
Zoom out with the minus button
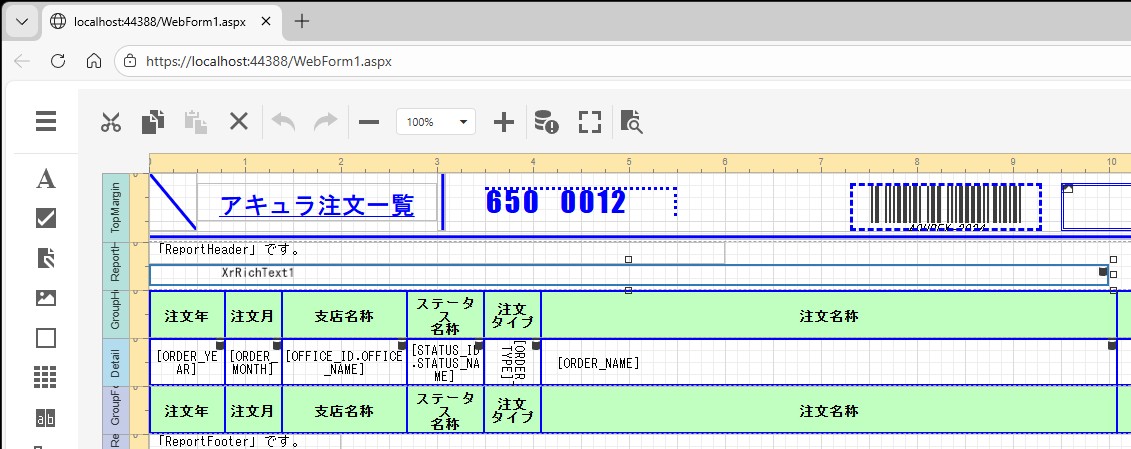369,122
